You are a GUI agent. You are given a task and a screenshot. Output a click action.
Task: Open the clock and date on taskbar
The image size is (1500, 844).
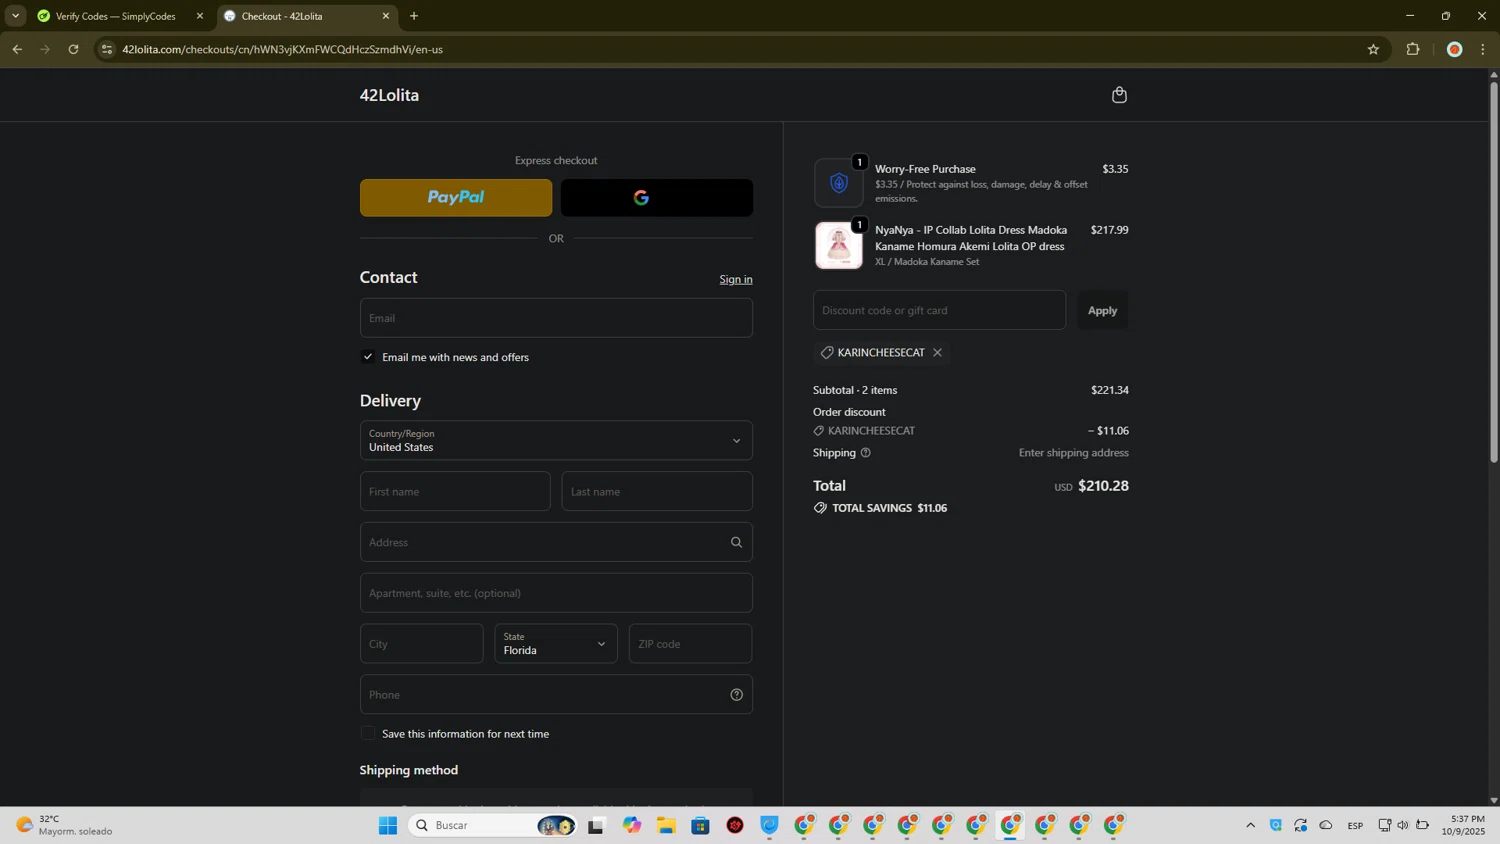(1463, 825)
